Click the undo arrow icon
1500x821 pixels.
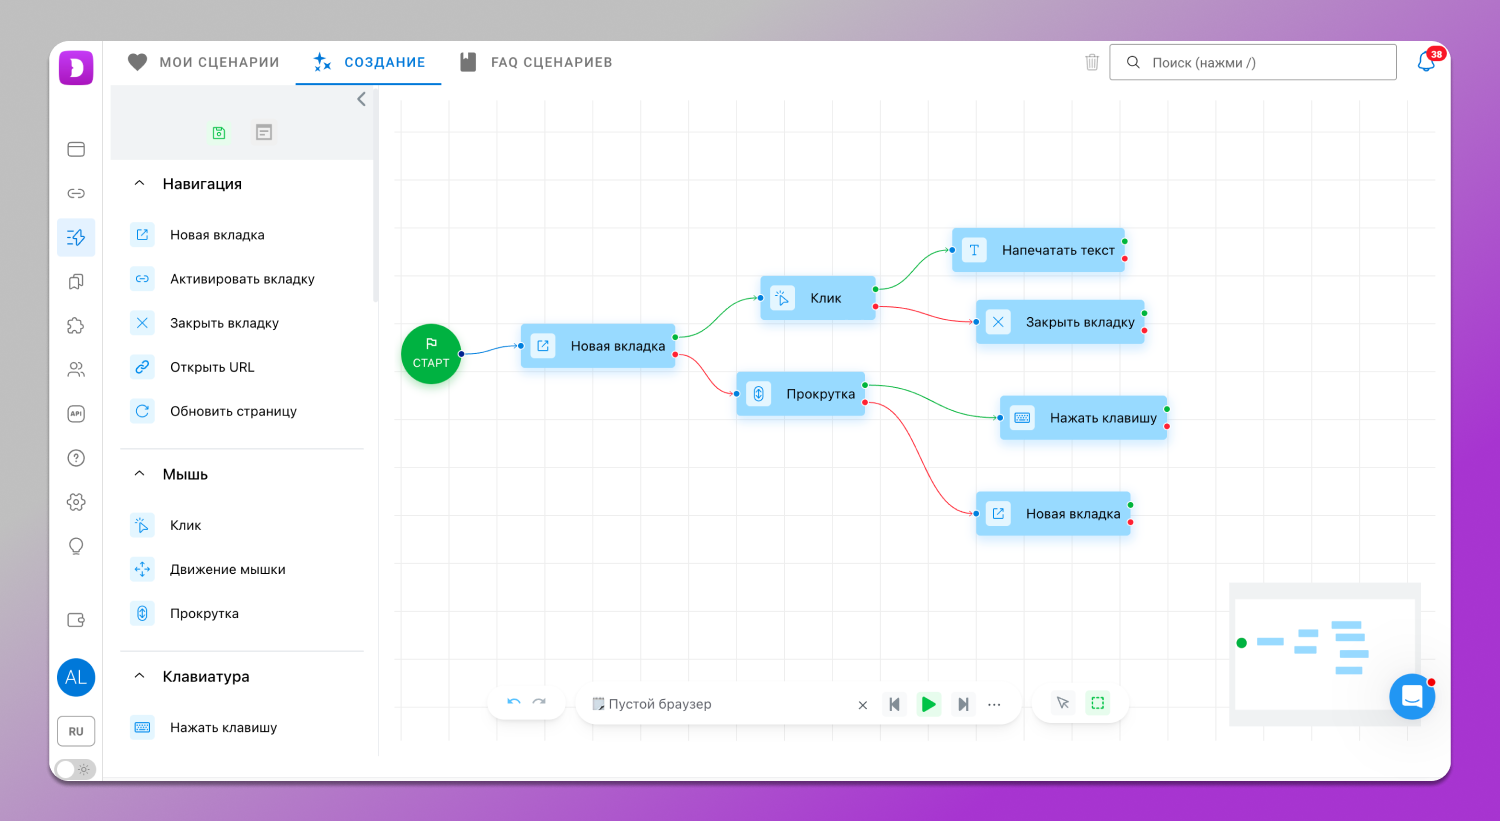(514, 703)
